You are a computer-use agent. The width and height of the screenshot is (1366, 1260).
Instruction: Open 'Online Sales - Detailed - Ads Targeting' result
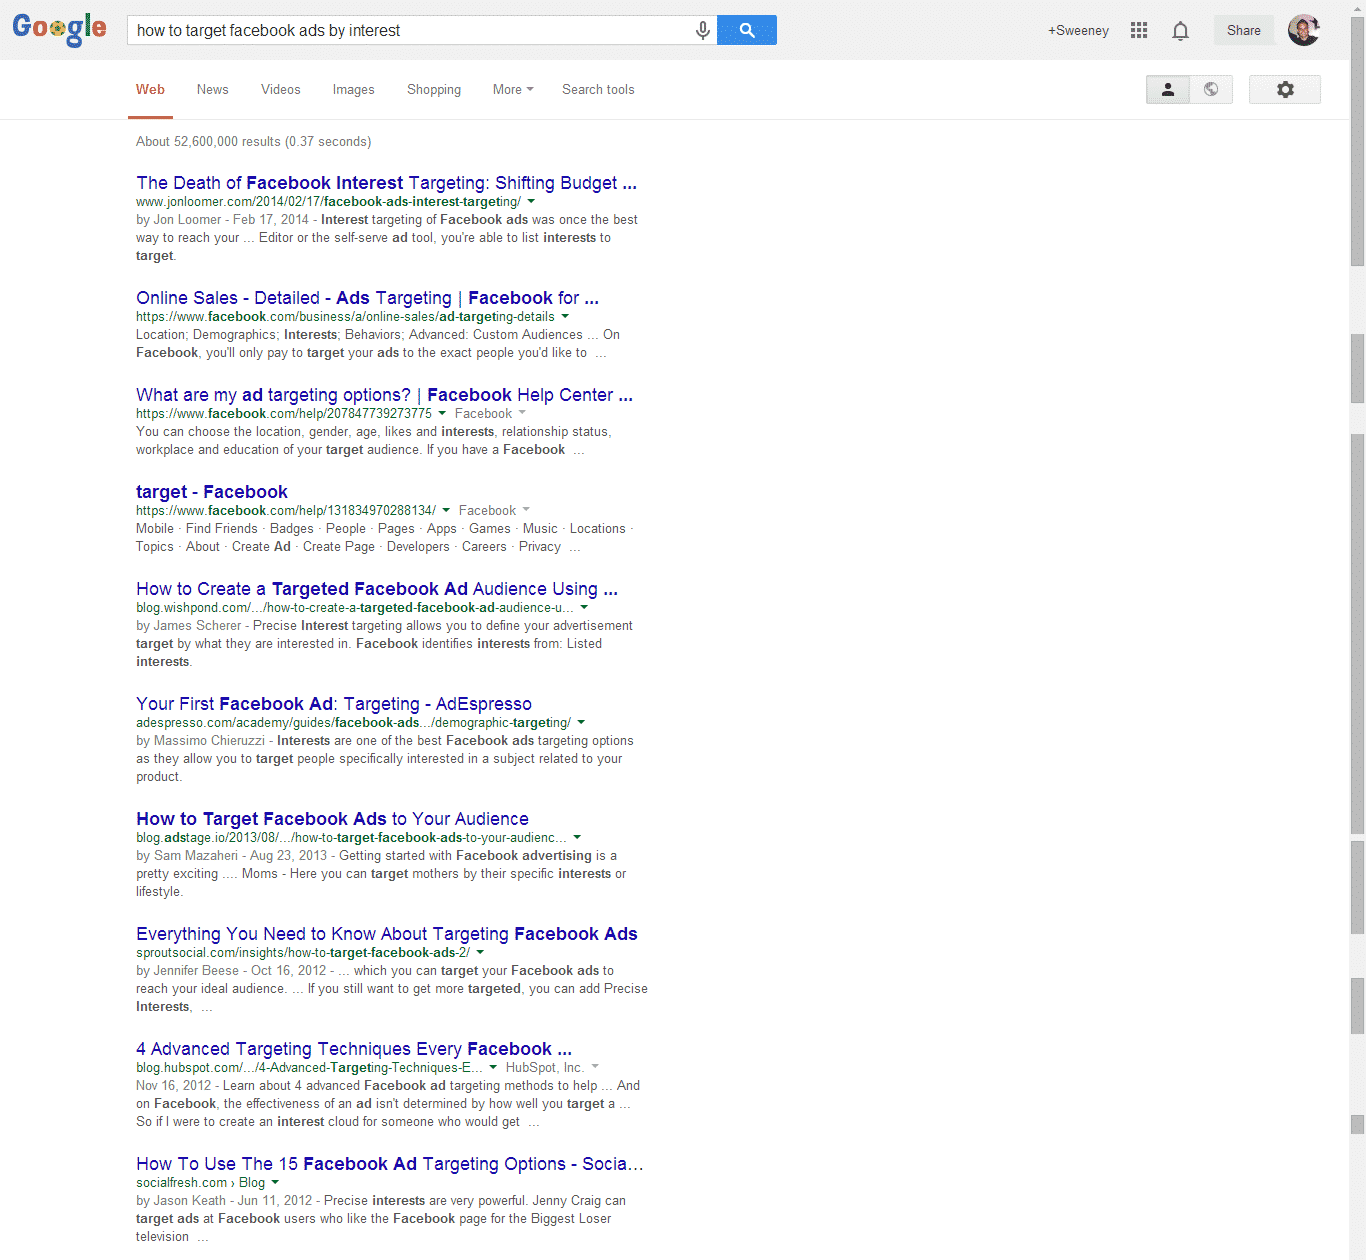click(367, 298)
